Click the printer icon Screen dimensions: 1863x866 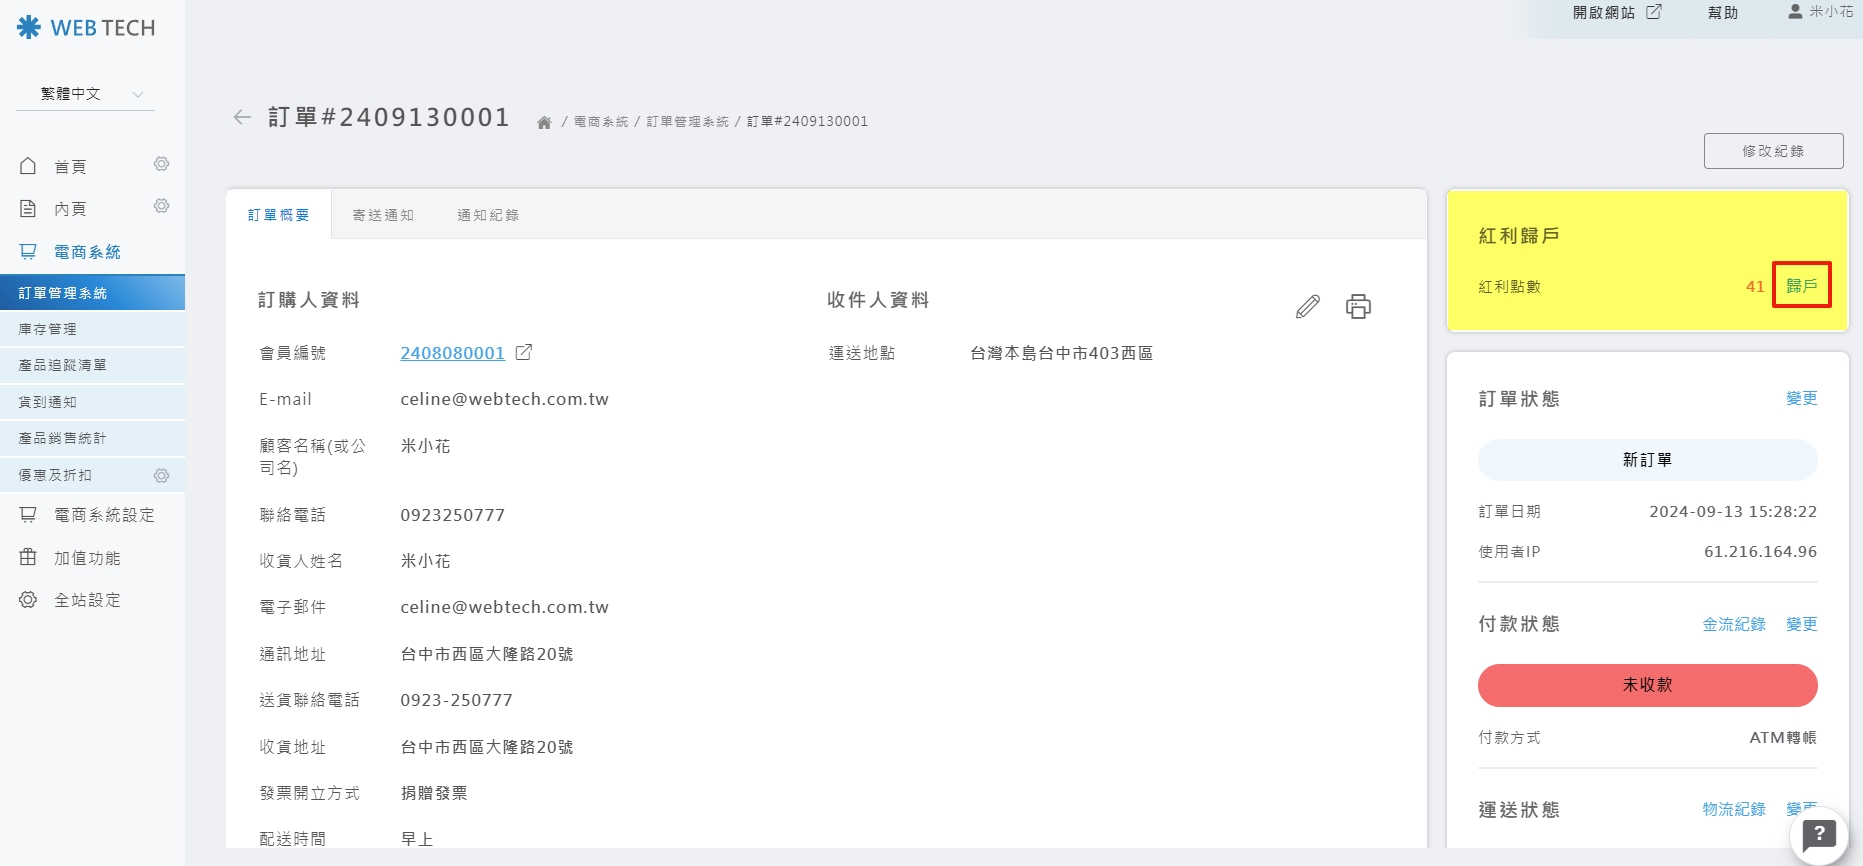pyautogui.click(x=1358, y=306)
